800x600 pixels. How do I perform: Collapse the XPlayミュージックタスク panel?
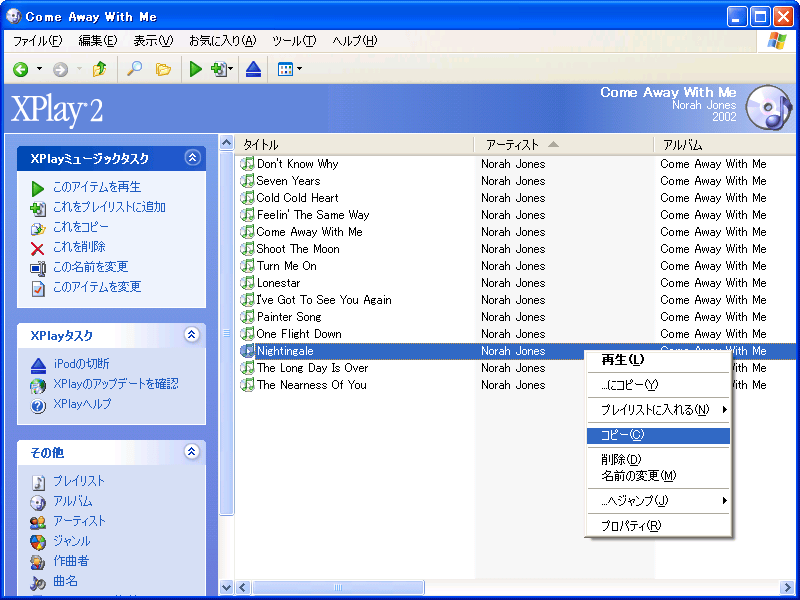click(x=192, y=158)
